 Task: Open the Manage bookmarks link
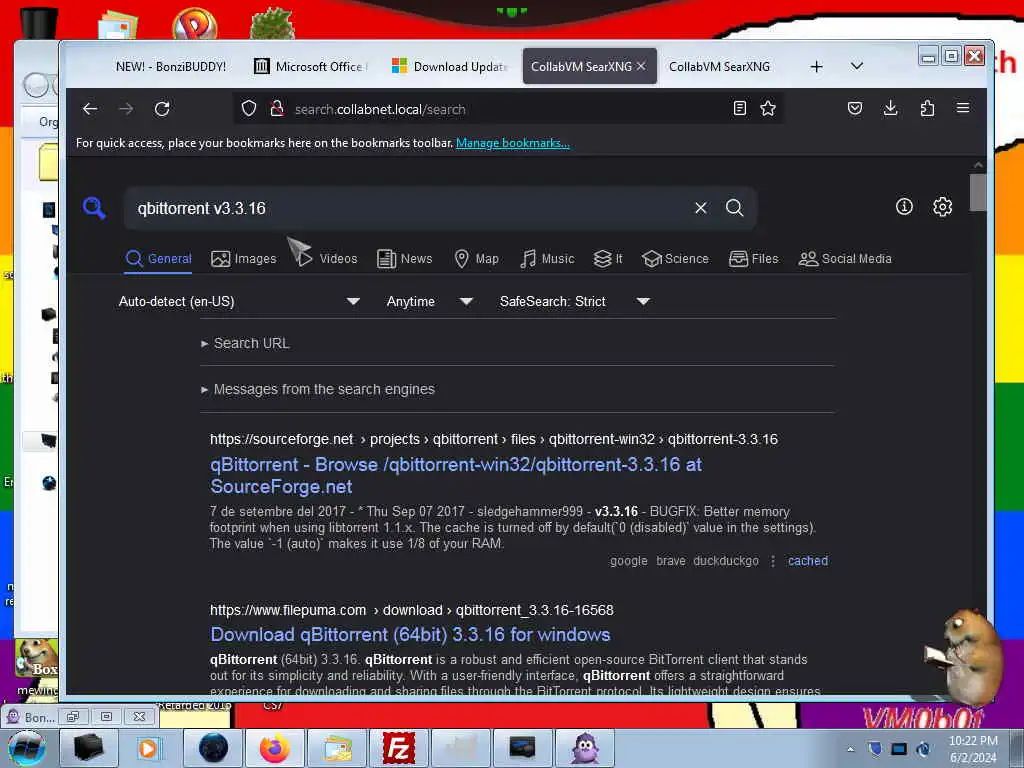[x=513, y=143]
